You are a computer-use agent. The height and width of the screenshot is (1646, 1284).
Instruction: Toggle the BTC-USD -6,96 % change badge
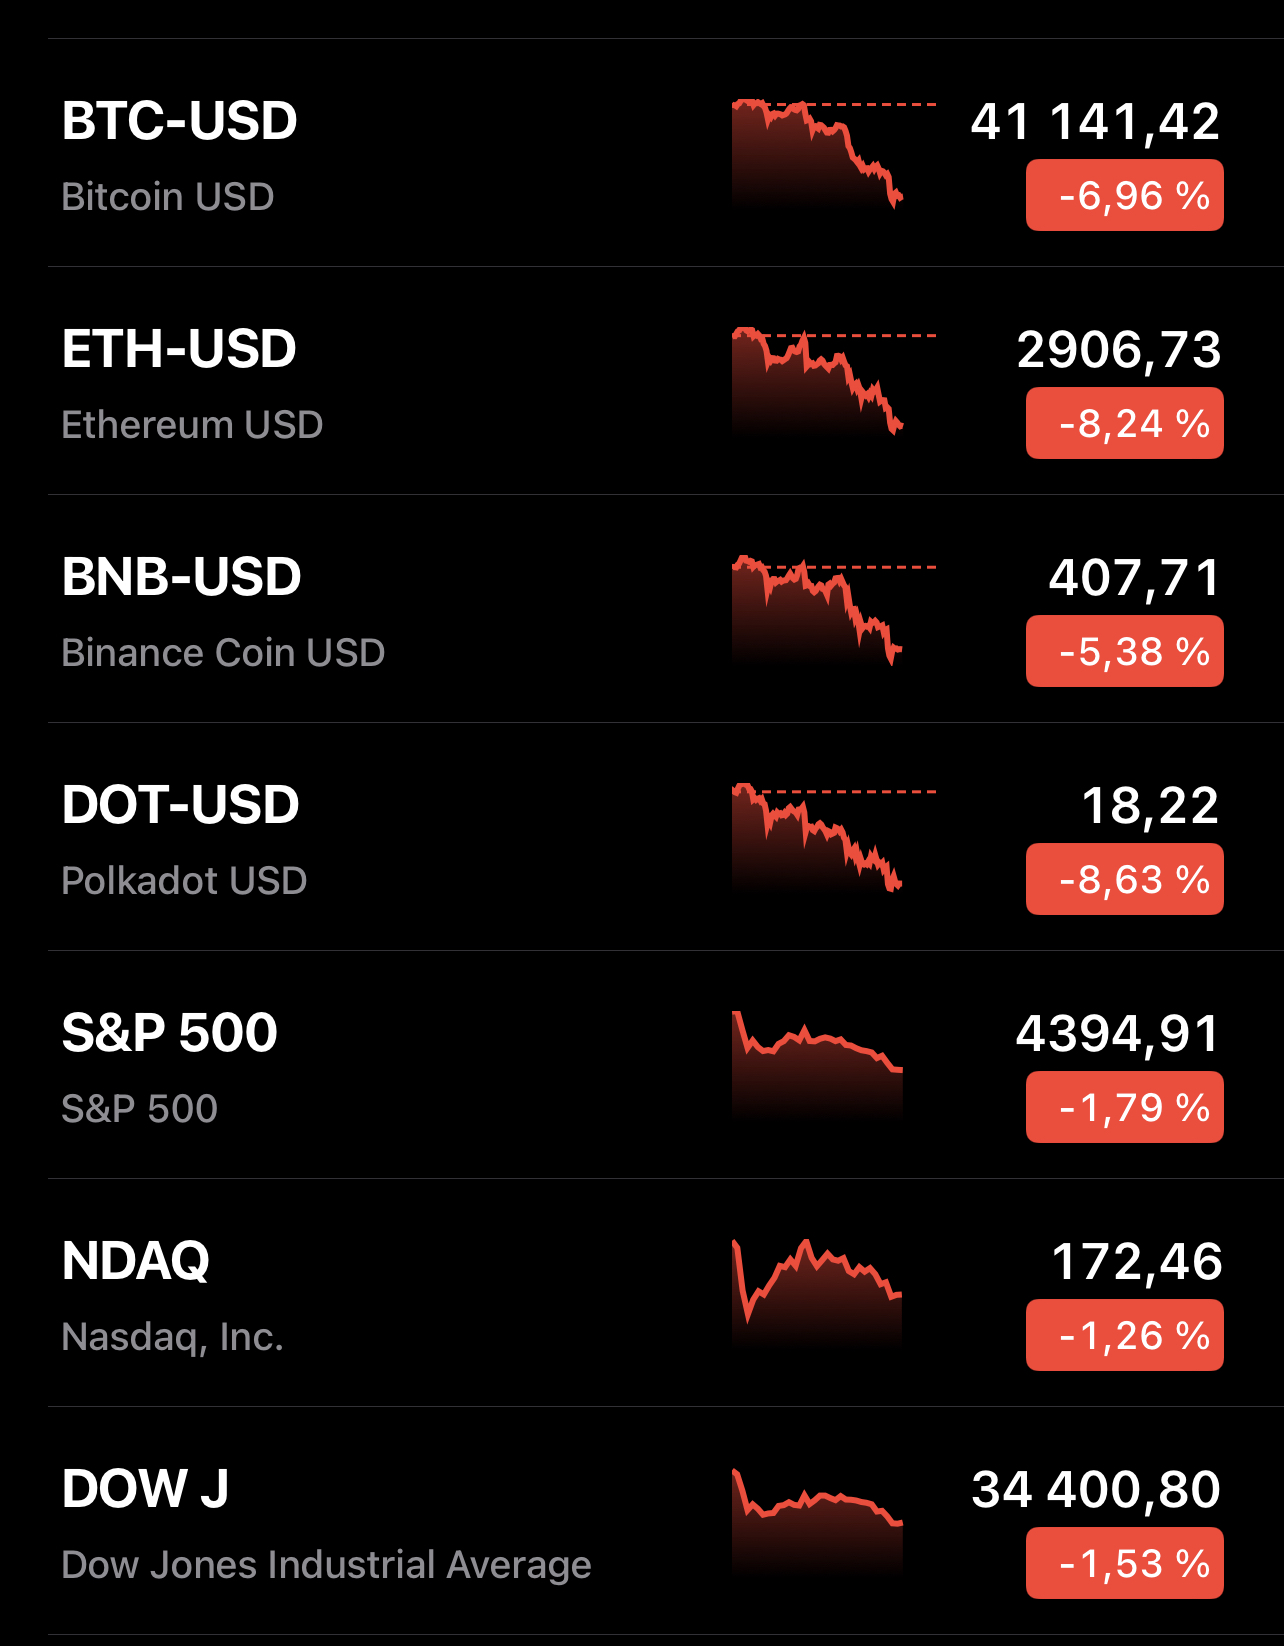click(x=1124, y=195)
